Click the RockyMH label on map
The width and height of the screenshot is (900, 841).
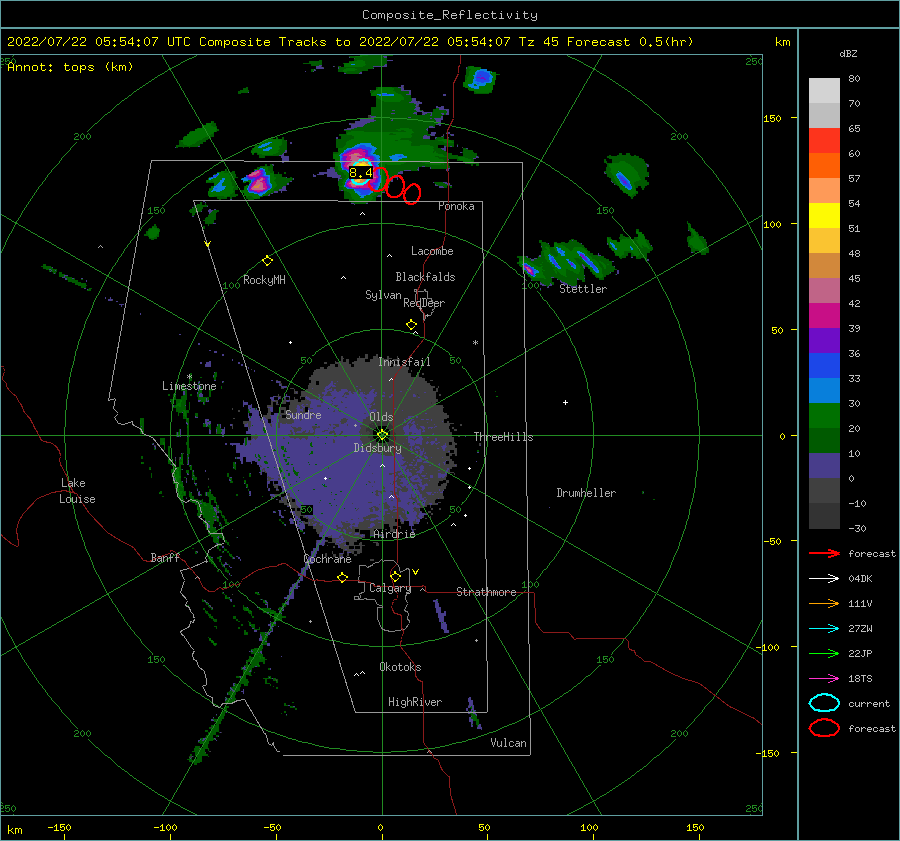(264, 280)
